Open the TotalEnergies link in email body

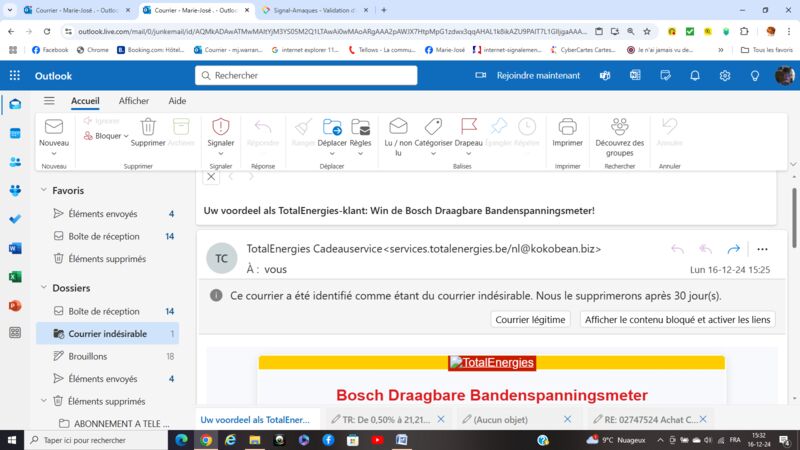(492, 363)
